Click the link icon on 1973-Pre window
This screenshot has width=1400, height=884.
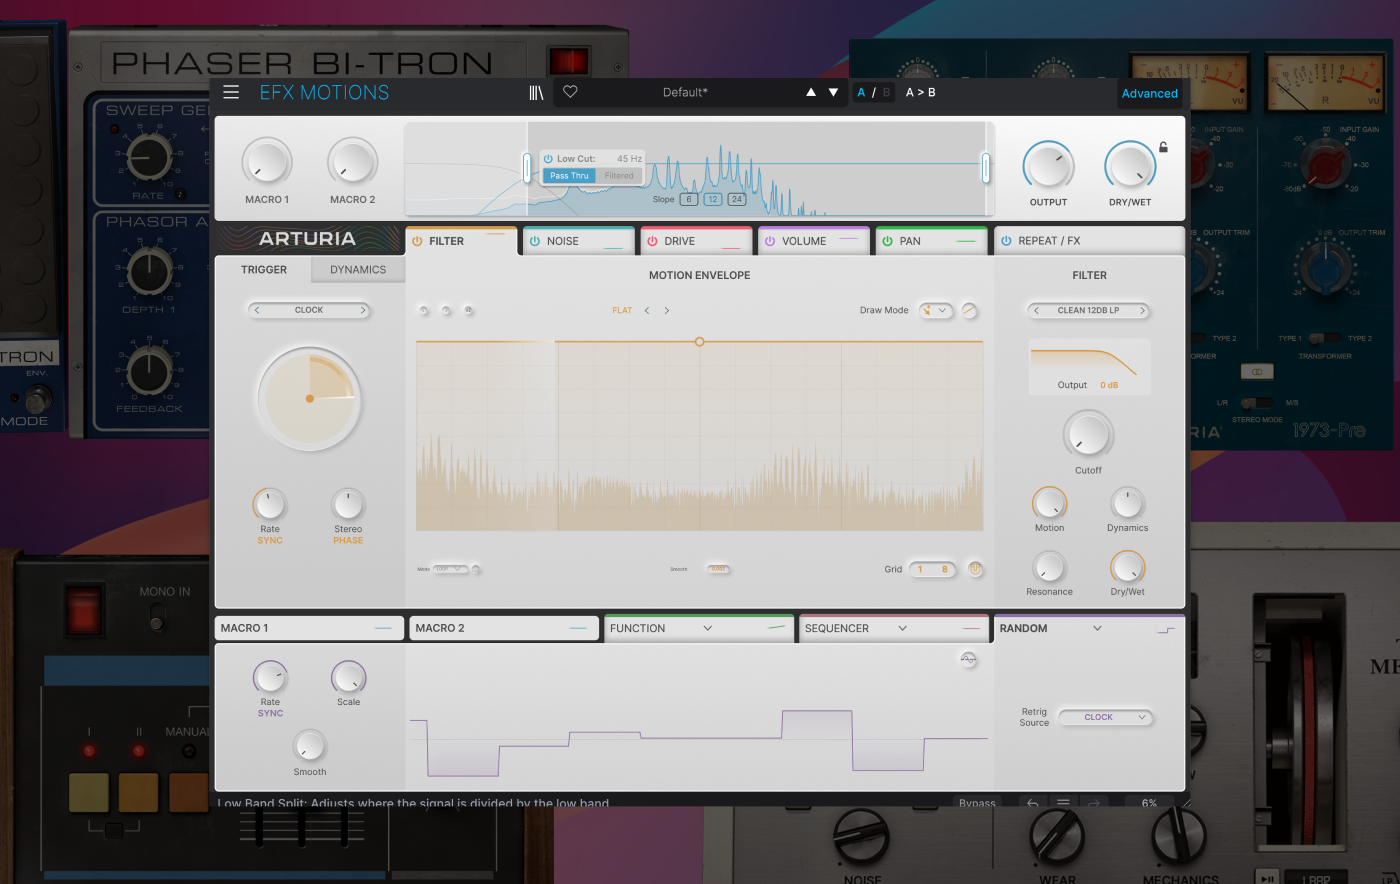click(x=1257, y=371)
